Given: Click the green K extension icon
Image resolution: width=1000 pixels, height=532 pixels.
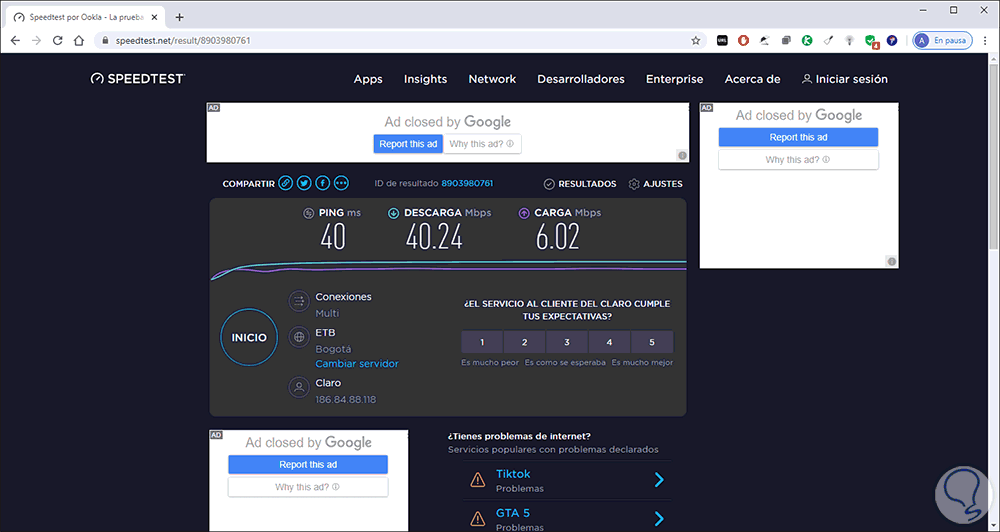Looking at the screenshot, I should pyautogui.click(x=807, y=40).
